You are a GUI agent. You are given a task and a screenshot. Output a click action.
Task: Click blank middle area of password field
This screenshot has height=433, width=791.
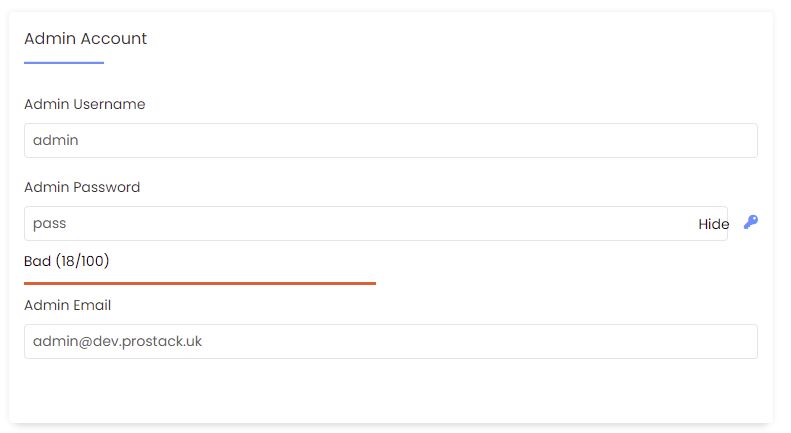pyautogui.click(x=378, y=224)
